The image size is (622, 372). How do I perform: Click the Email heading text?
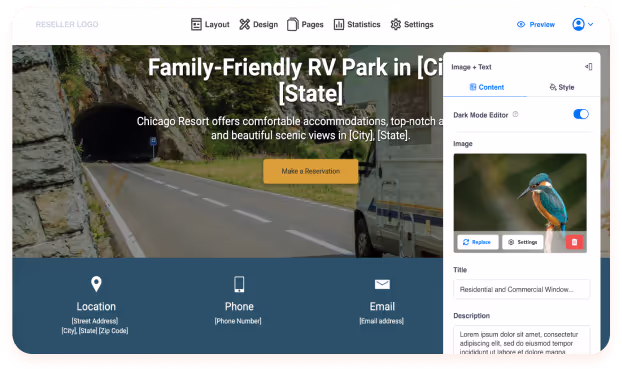tap(382, 307)
